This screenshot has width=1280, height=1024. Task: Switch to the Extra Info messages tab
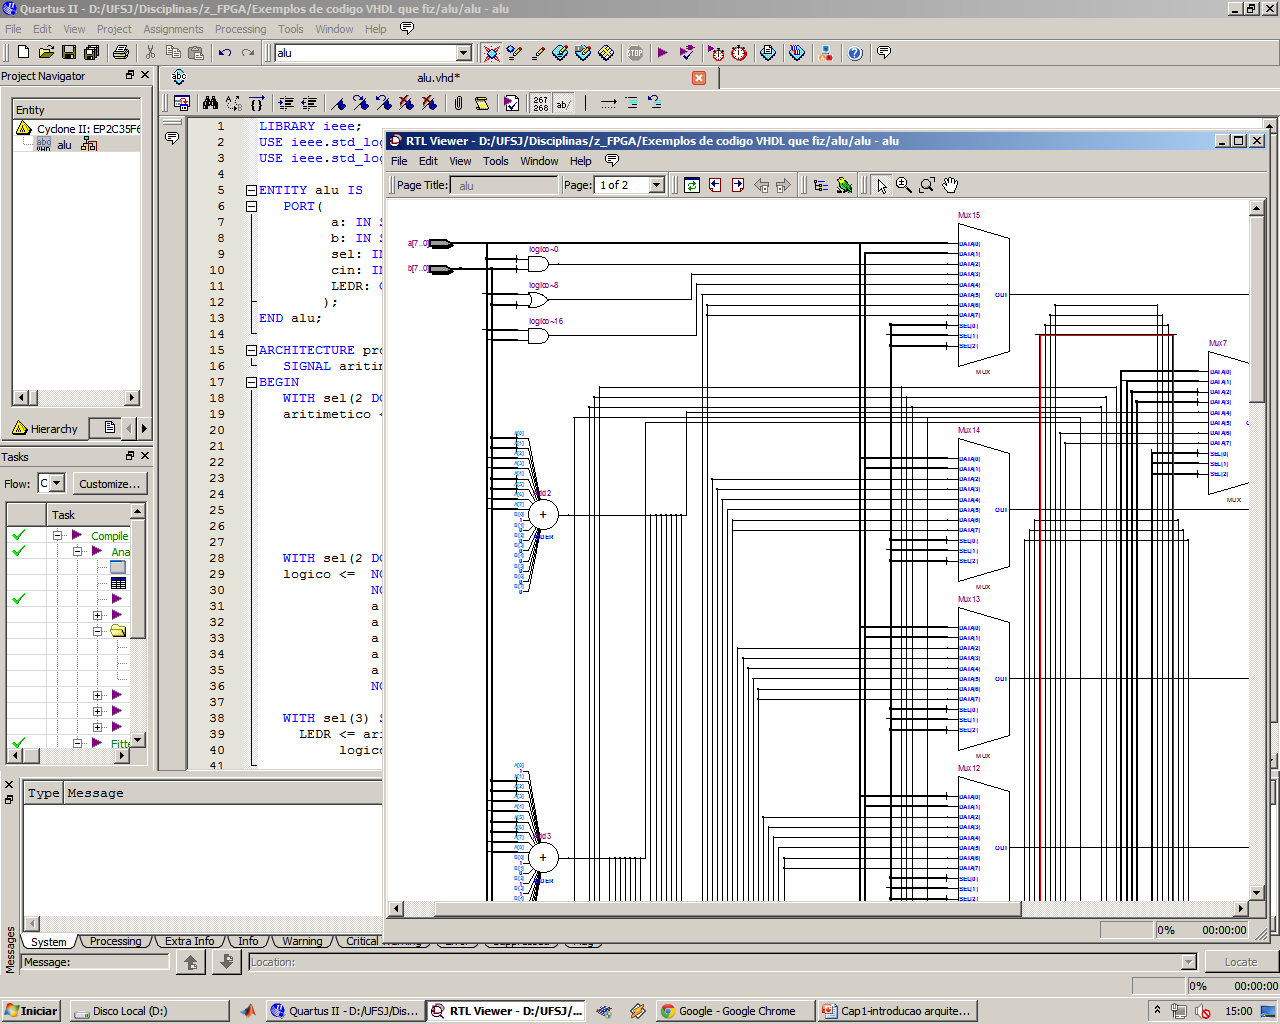click(x=189, y=941)
